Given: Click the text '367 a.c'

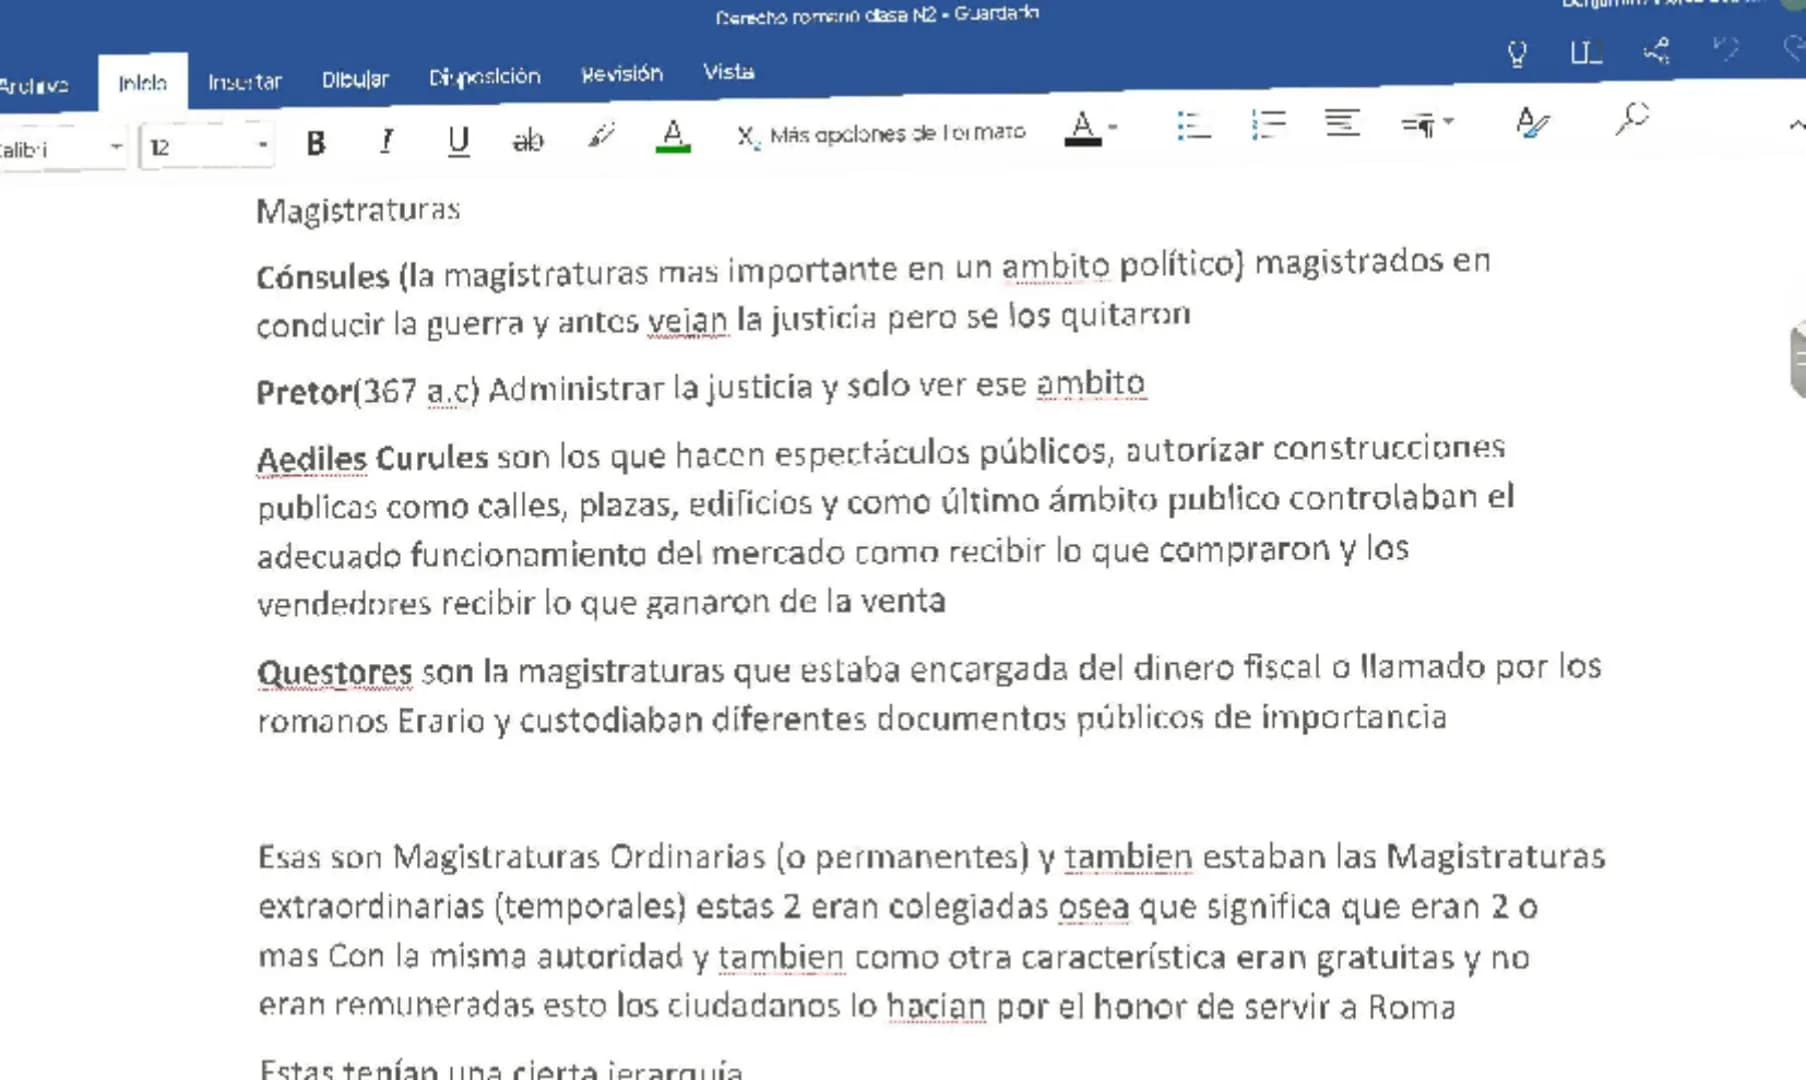Looking at the screenshot, I should coord(417,390).
